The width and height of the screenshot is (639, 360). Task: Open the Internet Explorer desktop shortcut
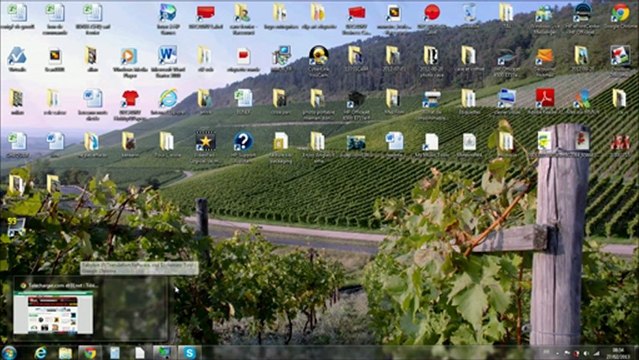tap(167, 98)
